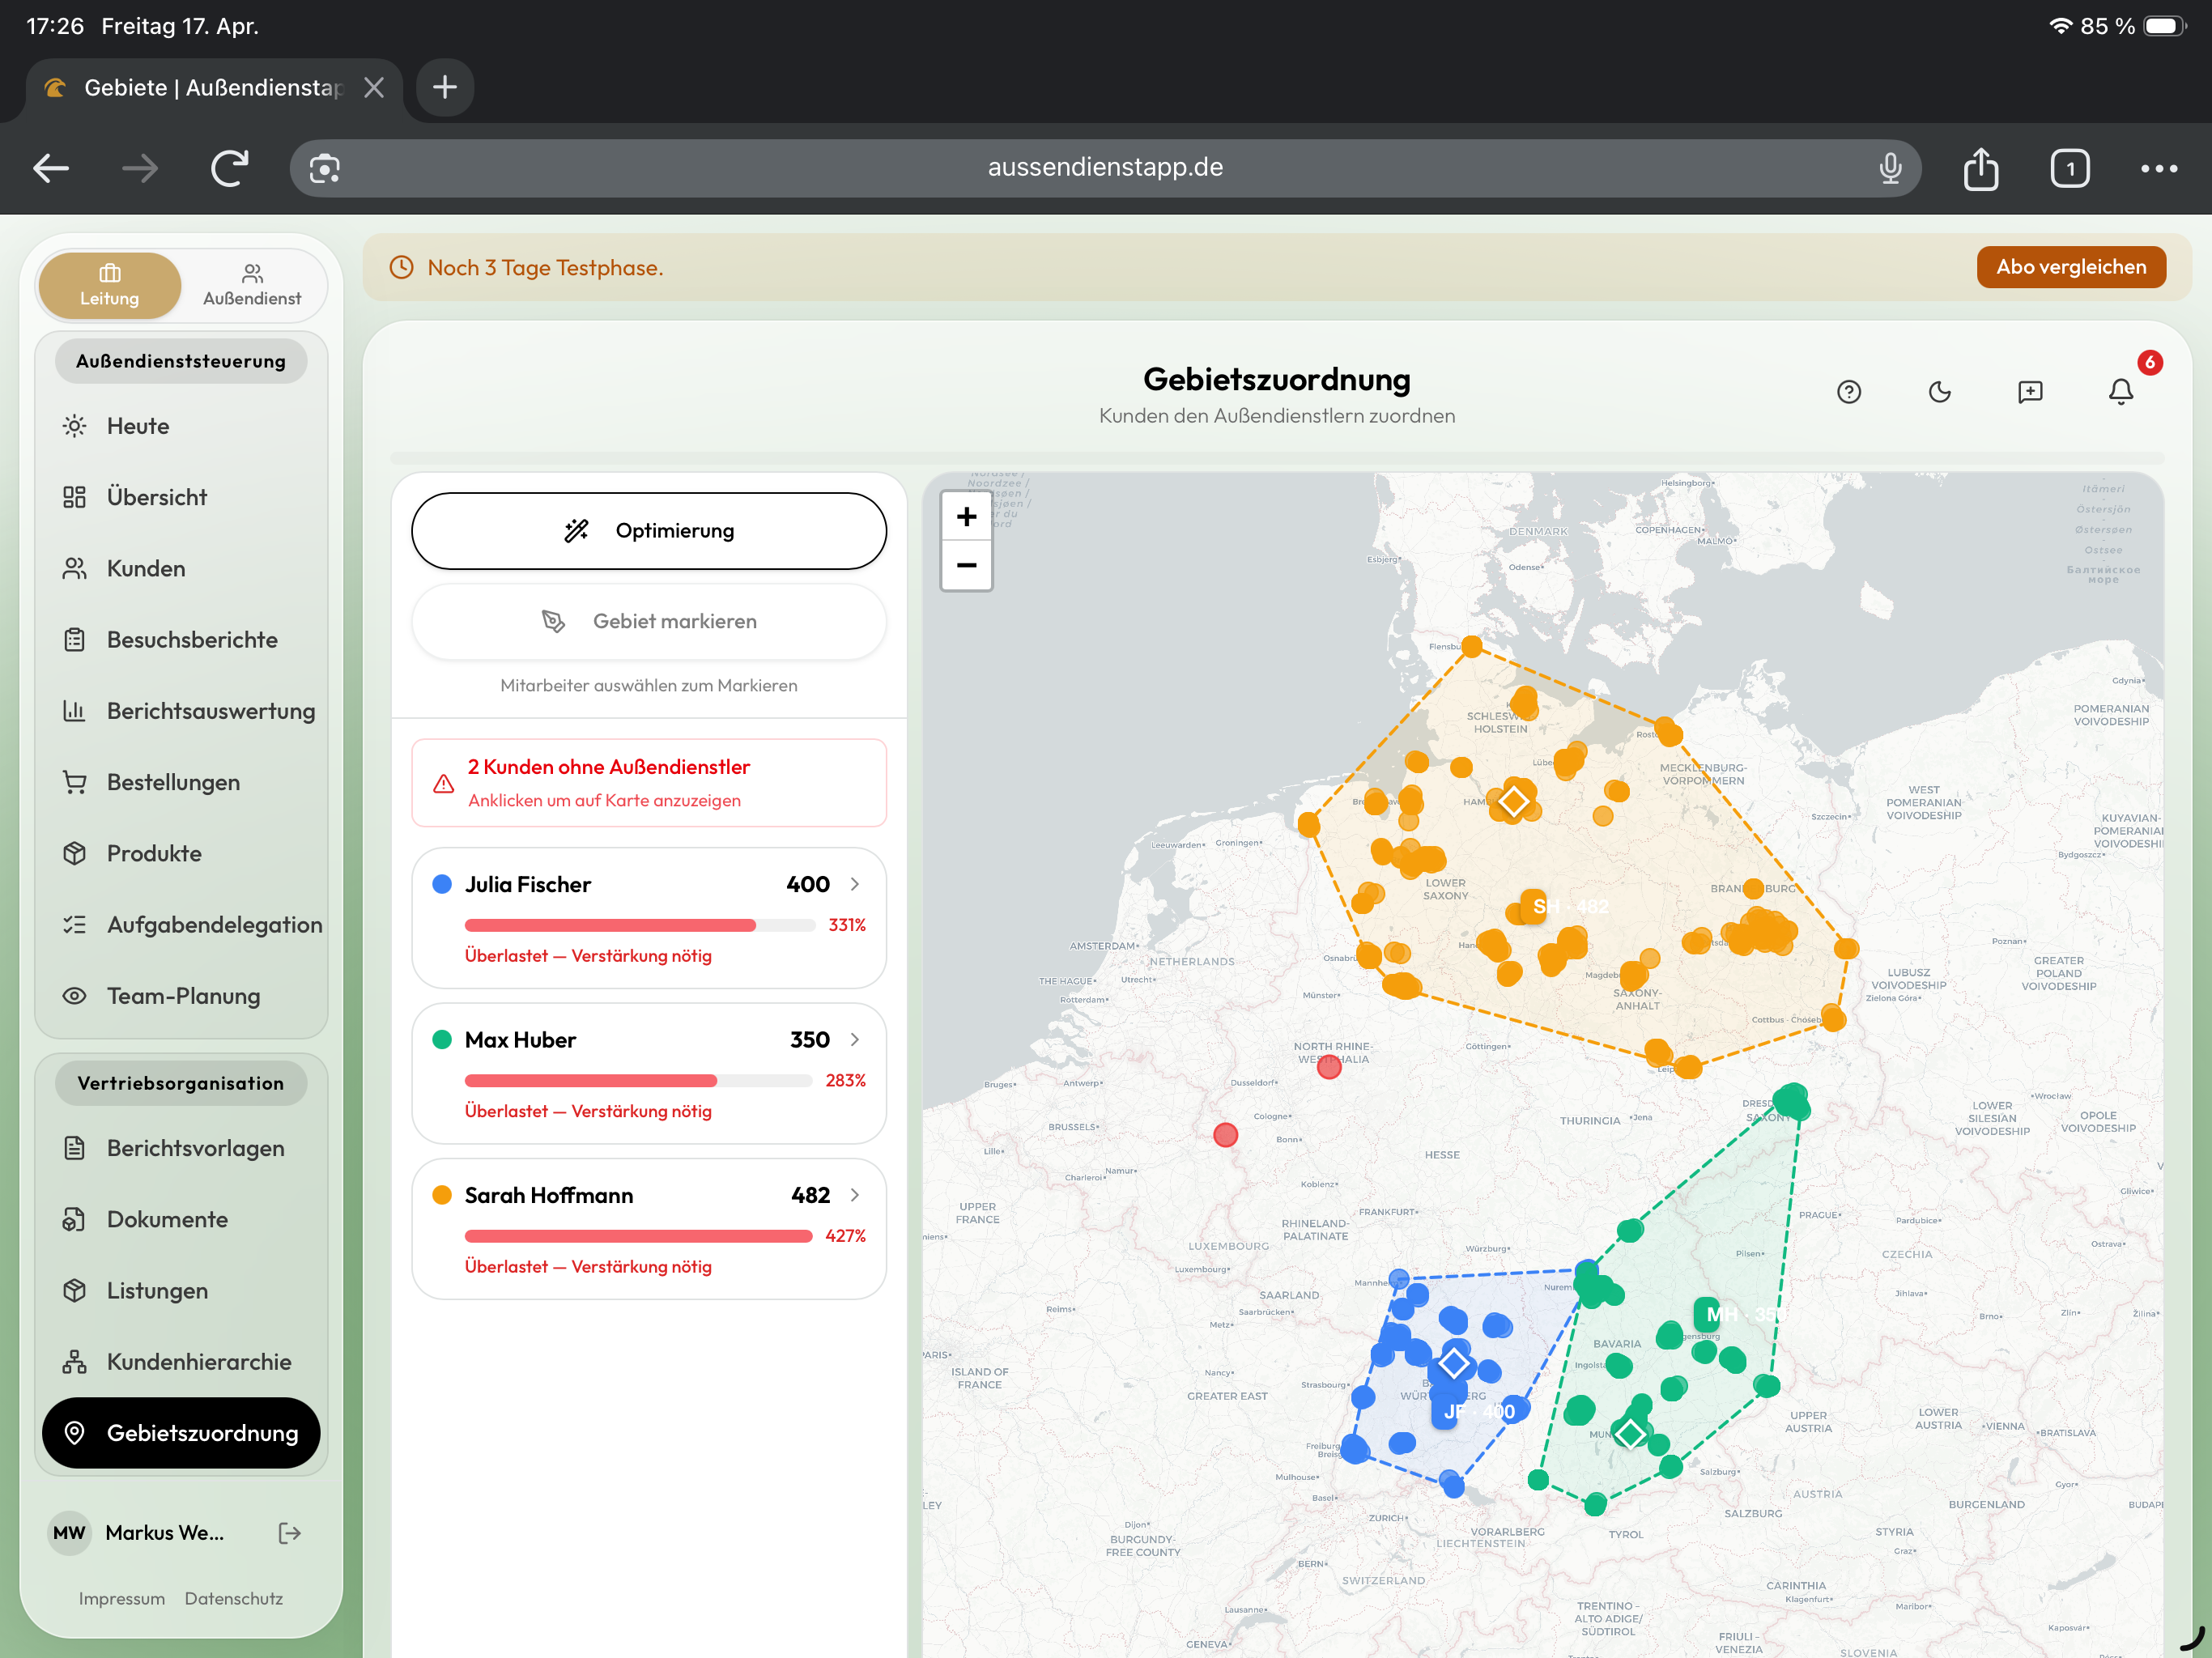Screen dimensions: 2212x1658
Task: Zoom out on the map
Action: click(966, 565)
